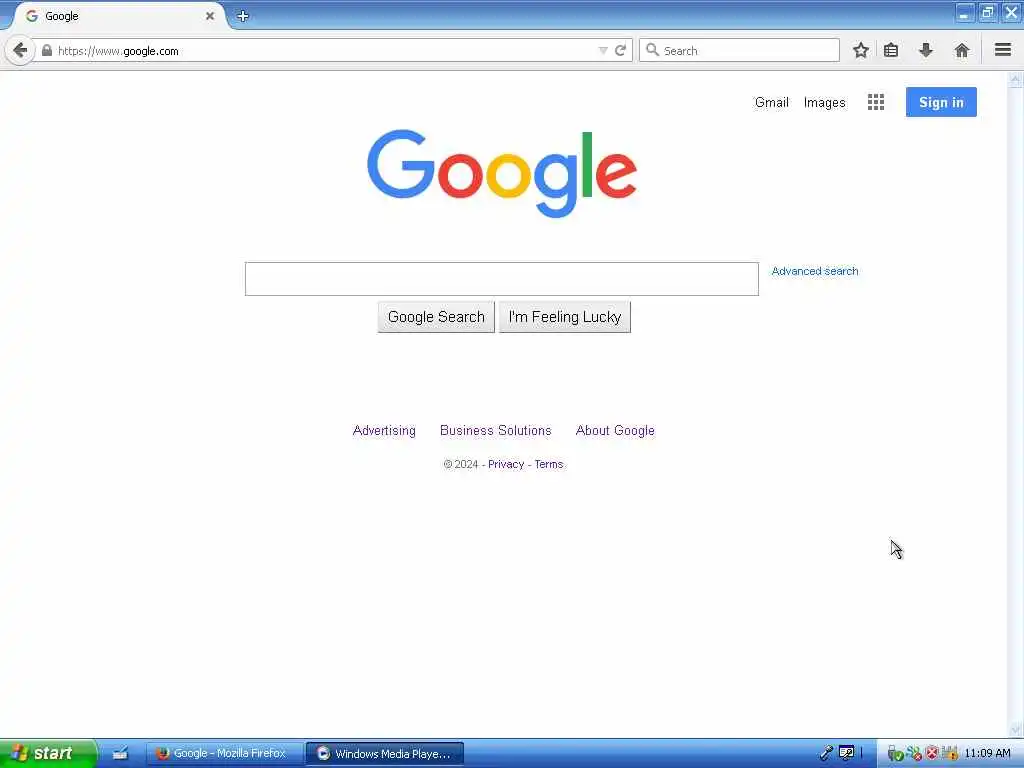Restore down the Firefox window

pos(988,12)
